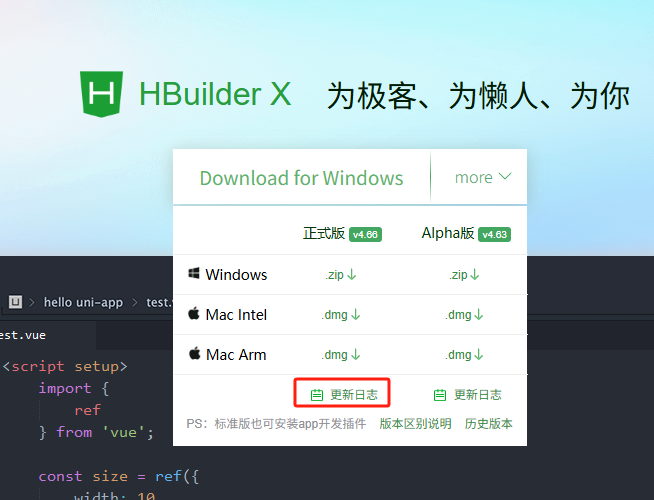Open the 历史版本 link

[488, 424]
